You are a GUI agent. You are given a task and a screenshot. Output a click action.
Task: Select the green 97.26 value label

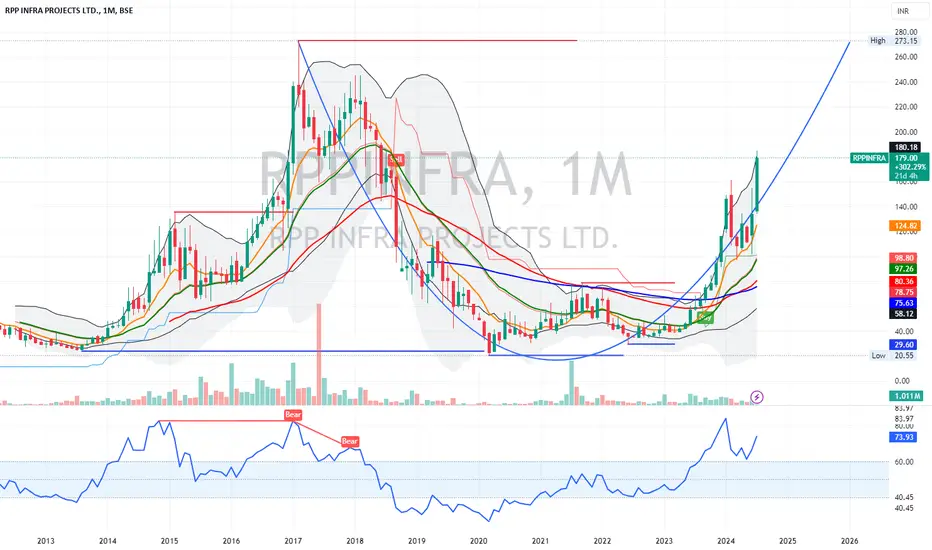pyautogui.click(x=903, y=269)
